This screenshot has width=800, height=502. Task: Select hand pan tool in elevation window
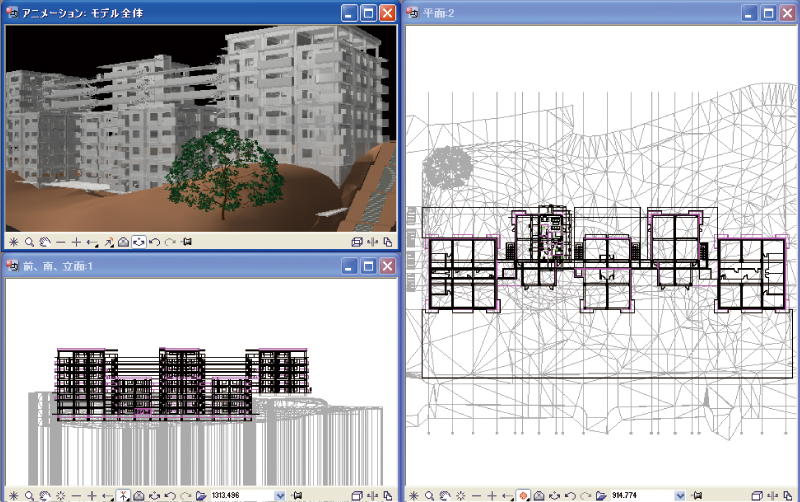(45, 495)
